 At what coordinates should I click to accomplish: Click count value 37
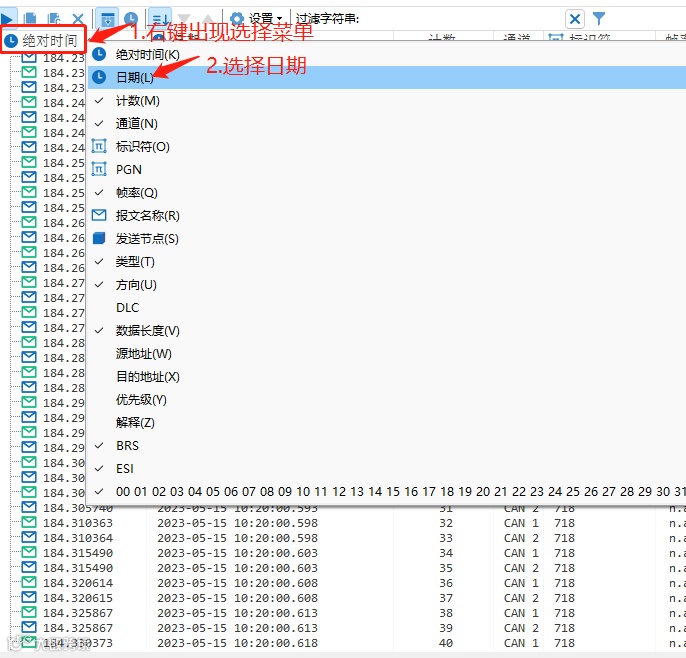(x=446, y=598)
